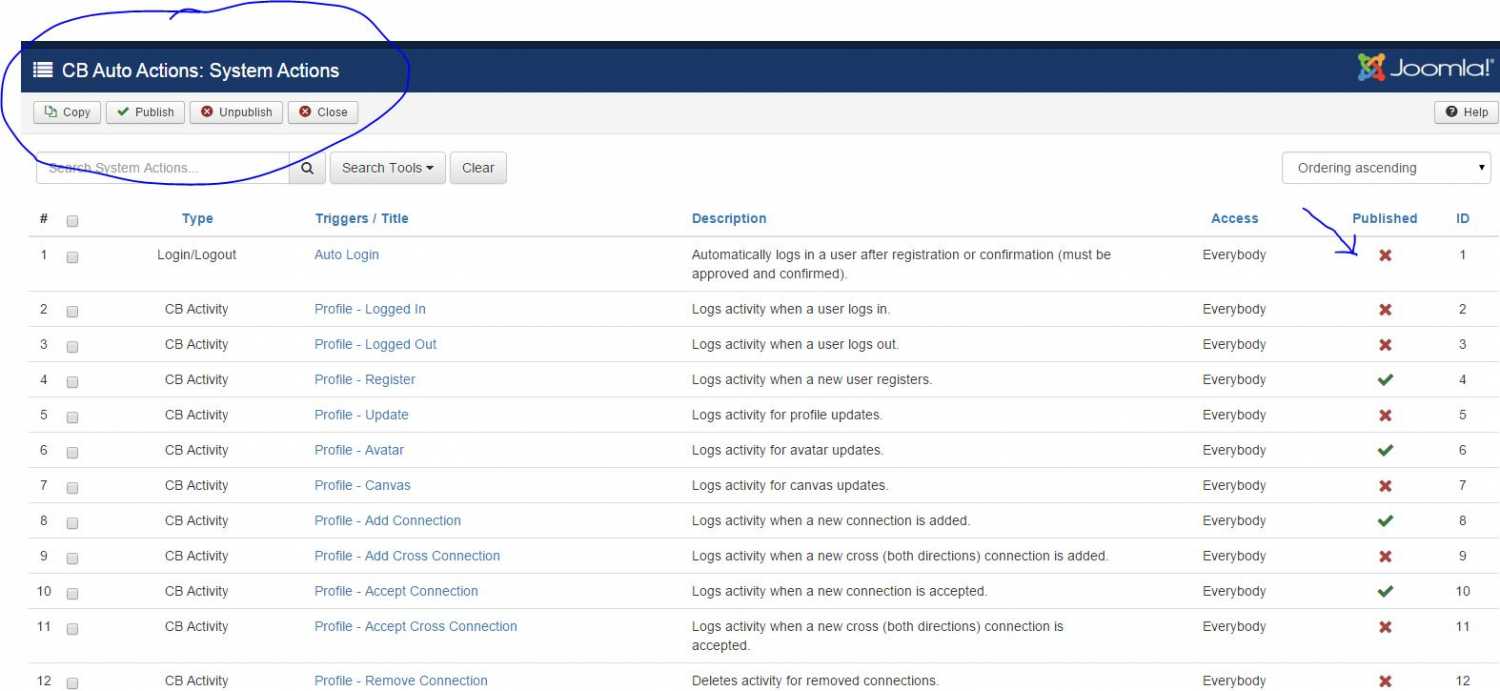Click the Clear search button
The width and height of the screenshot is (1500, 691).
478,168
